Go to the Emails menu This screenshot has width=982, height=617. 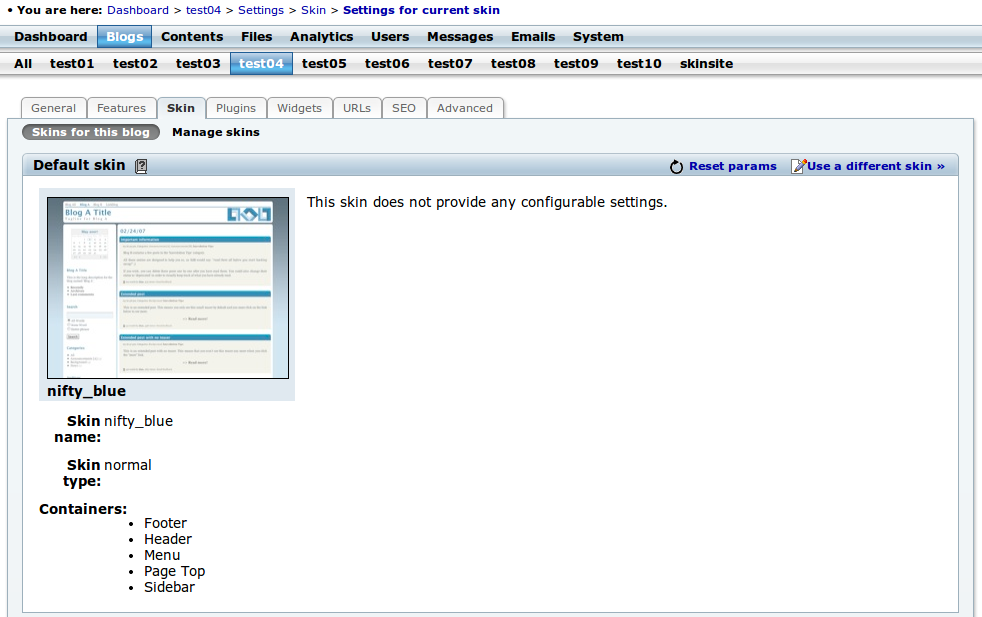click(x=533, y=37)
